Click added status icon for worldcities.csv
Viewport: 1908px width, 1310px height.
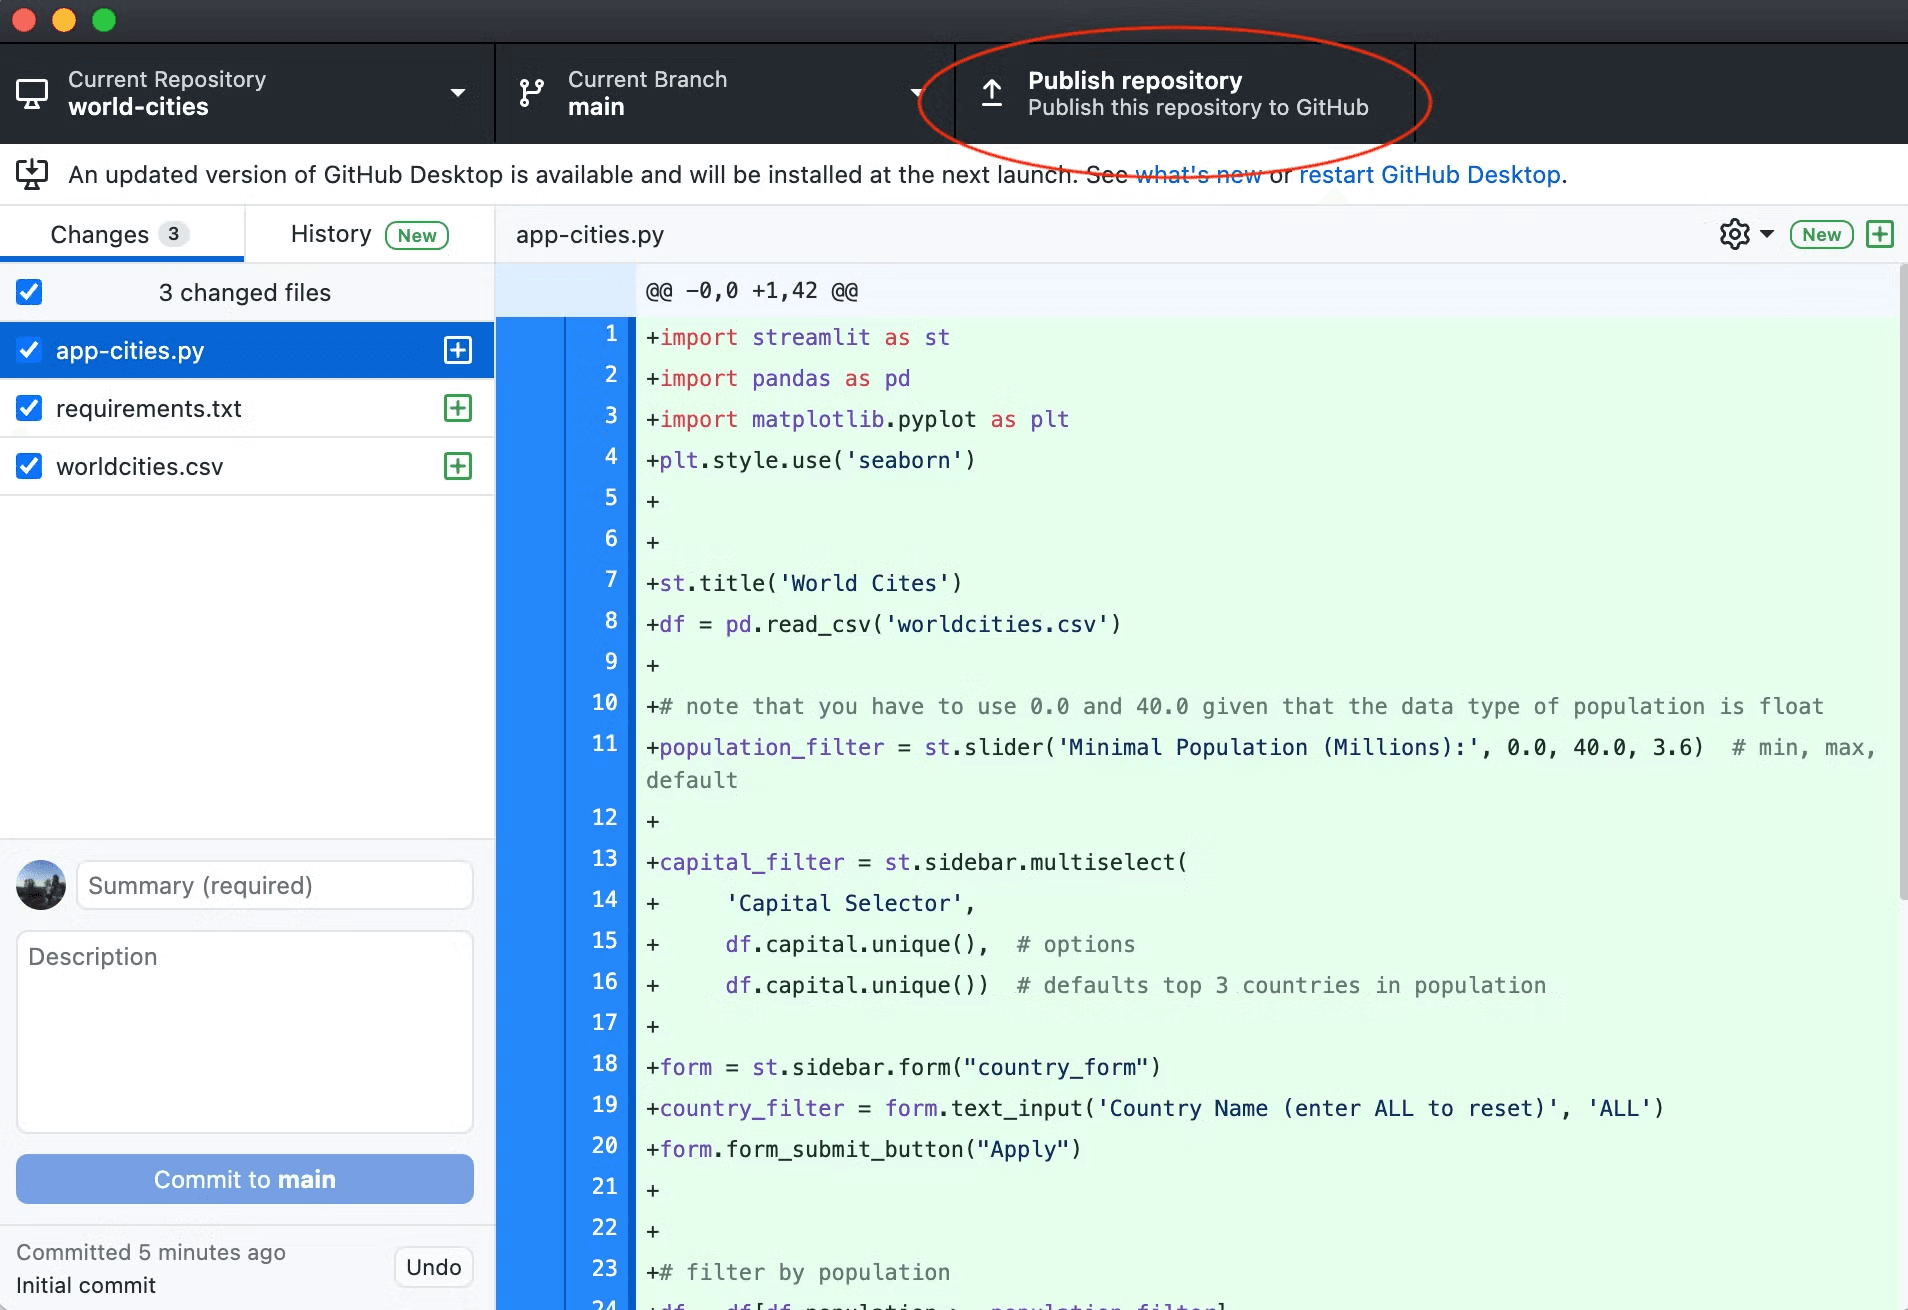pyautogui.click(x=458, y=466)
